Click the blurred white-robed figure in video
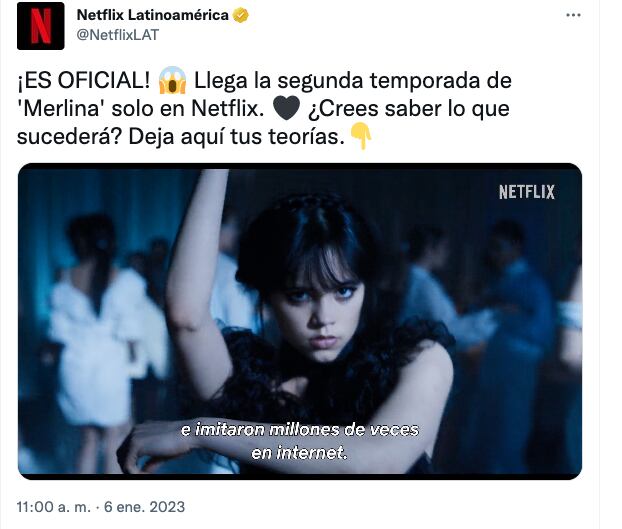 [x=101, y=325]
